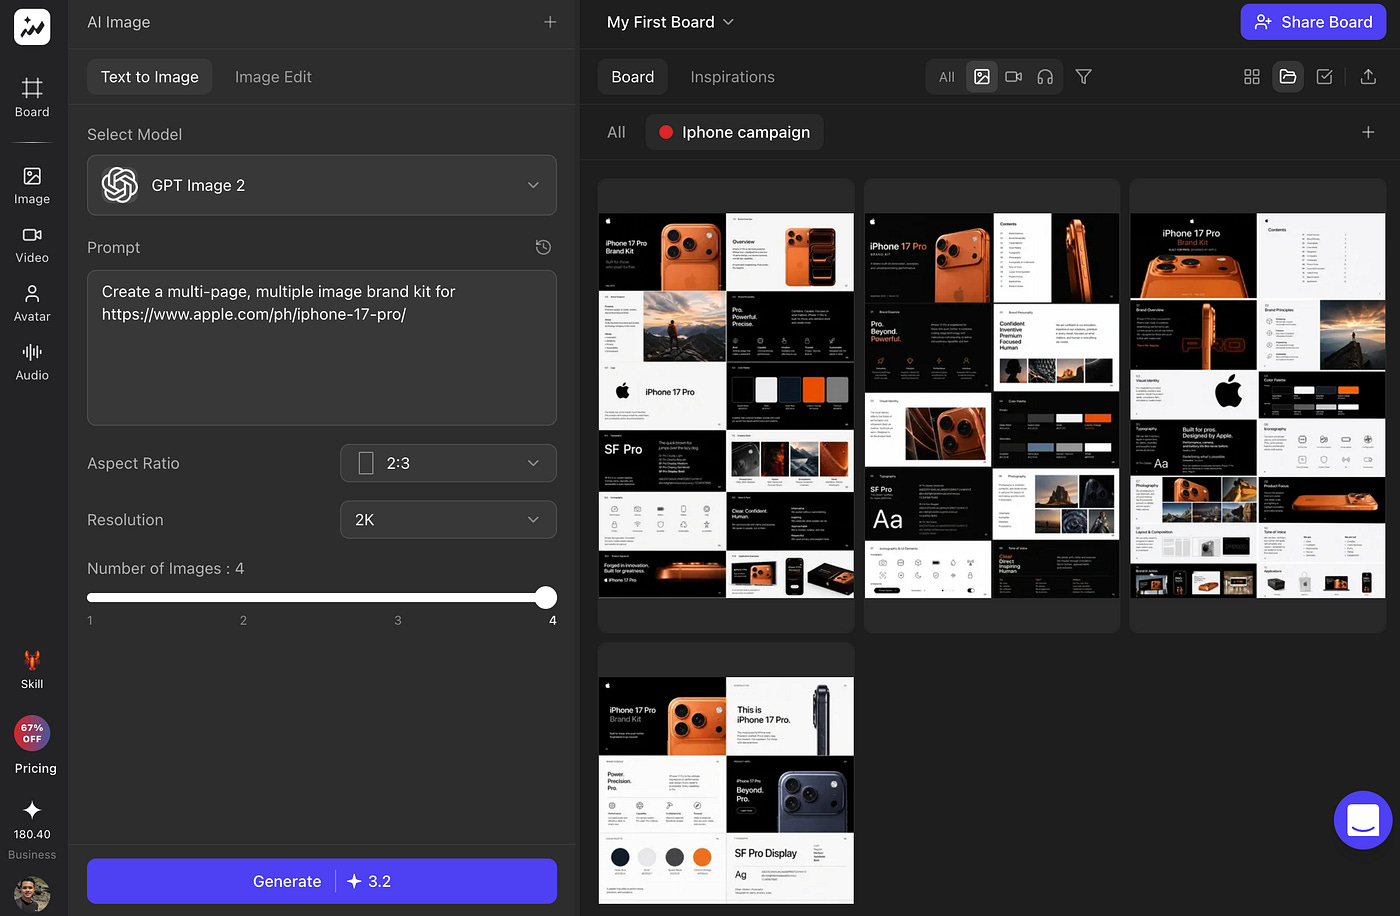
Task: Click into the prompt text field
Action: [322, 348]
